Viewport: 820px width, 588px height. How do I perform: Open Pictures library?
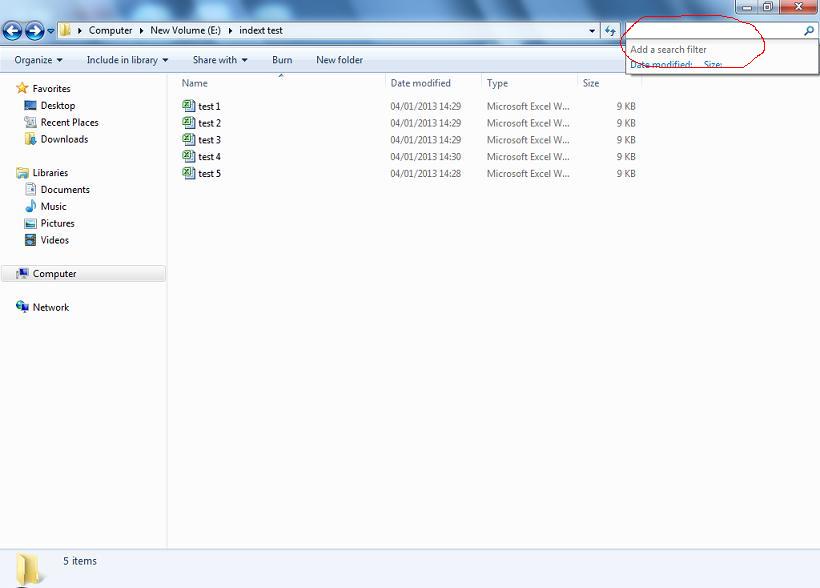click(58, 223)
